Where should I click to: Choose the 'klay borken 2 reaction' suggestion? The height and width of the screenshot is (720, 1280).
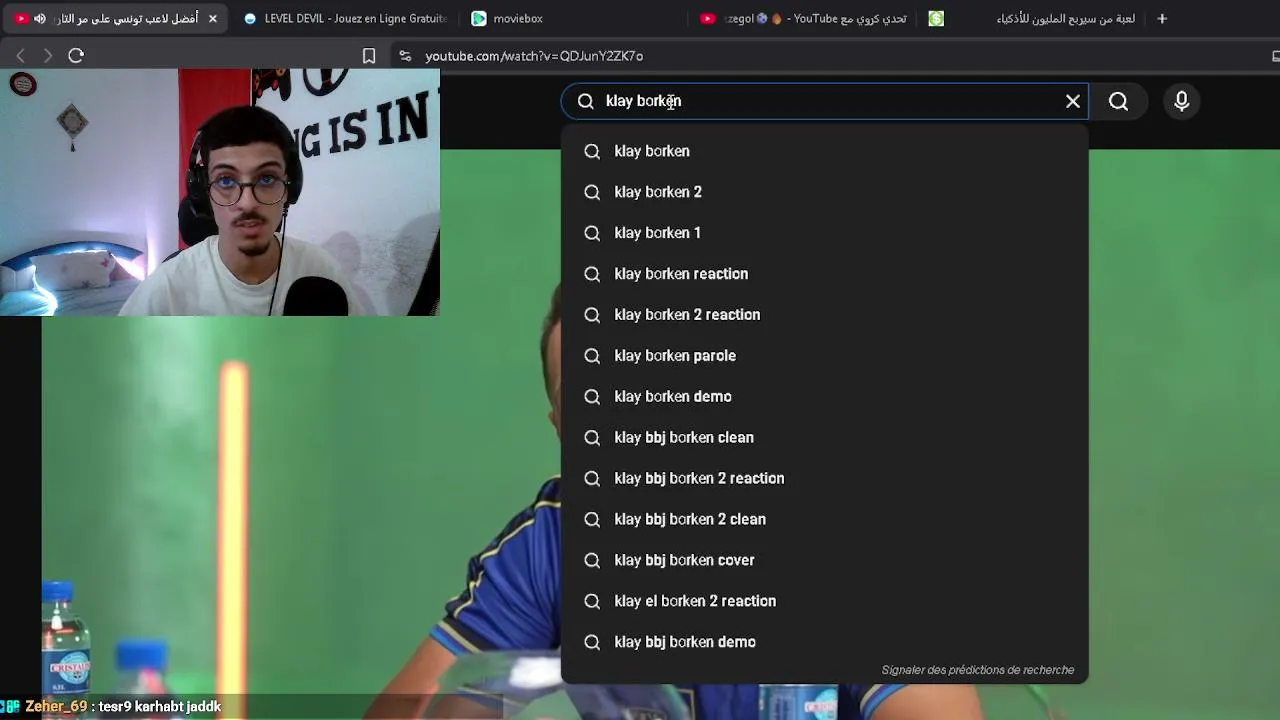pyautogui.click(x=825, y=315)
